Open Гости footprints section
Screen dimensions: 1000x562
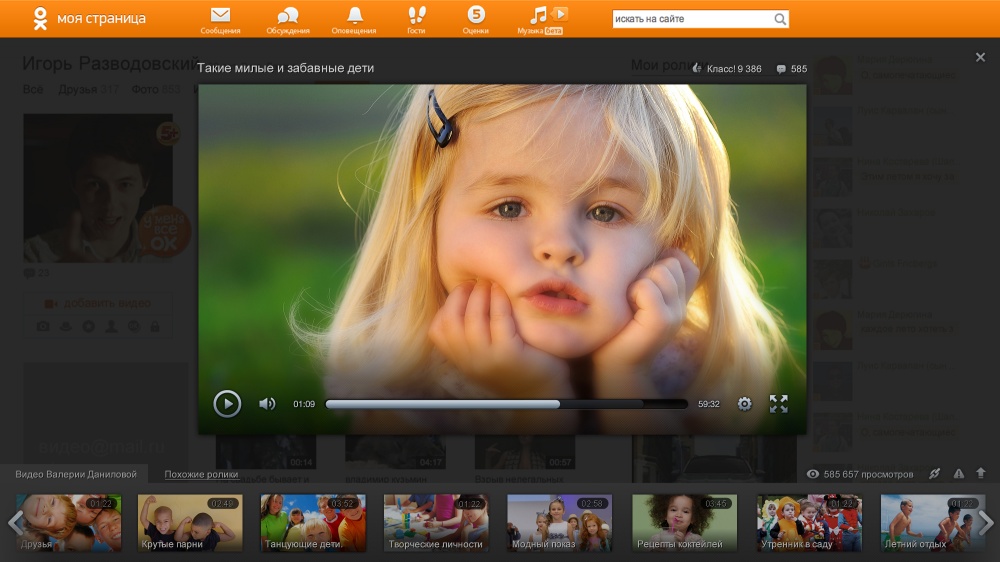point(416,20)
